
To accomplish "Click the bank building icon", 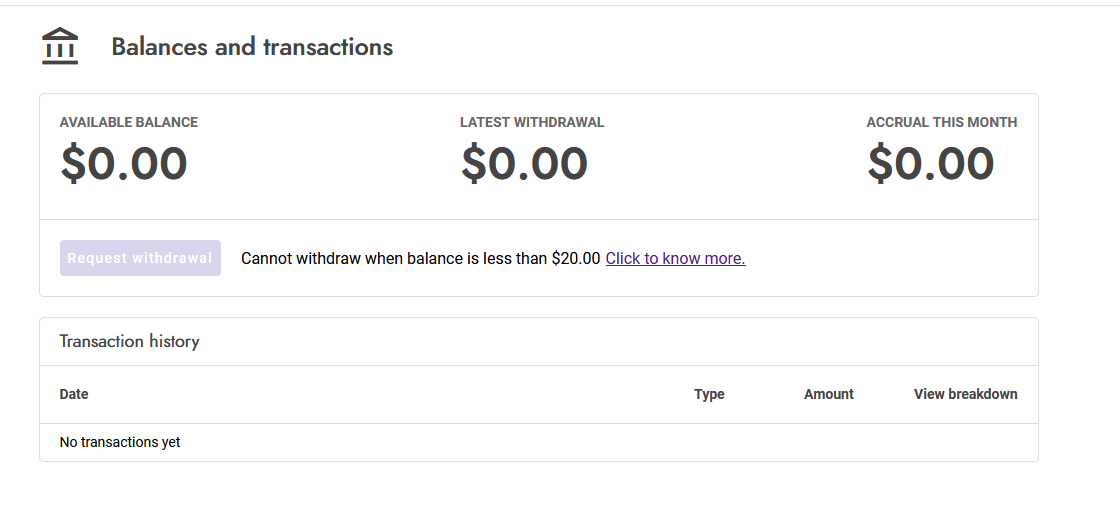I will (x=60, y=47).
